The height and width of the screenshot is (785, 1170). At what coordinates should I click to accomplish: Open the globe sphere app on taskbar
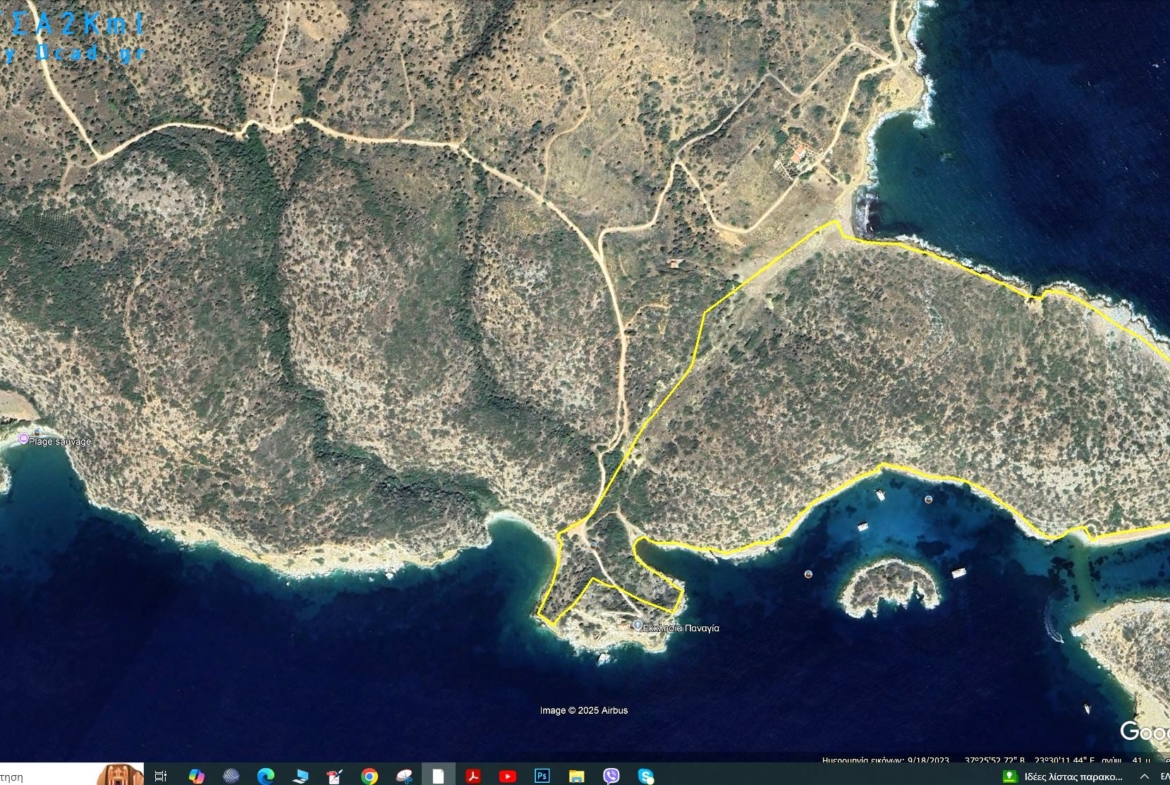(x=231, y=776)
